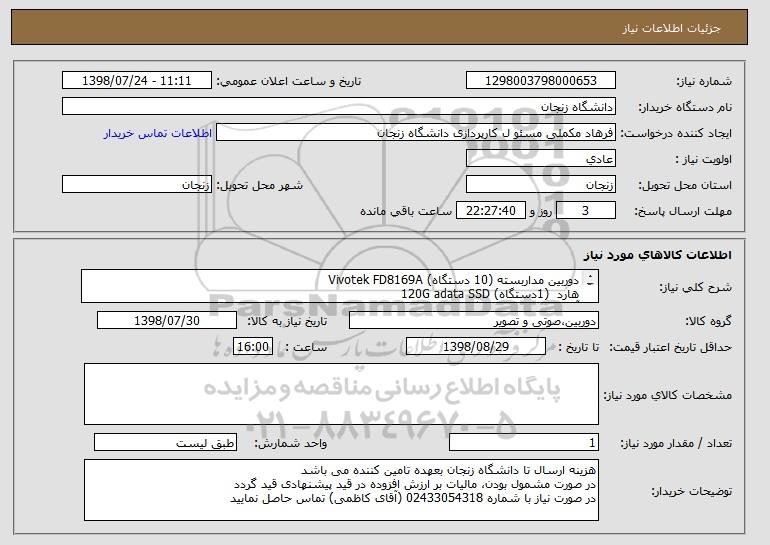Open the اطلاعات تماس خریدار link
The height and width of the screenshot is (545, 770).
pyautogui.click(x=158, y=133)
